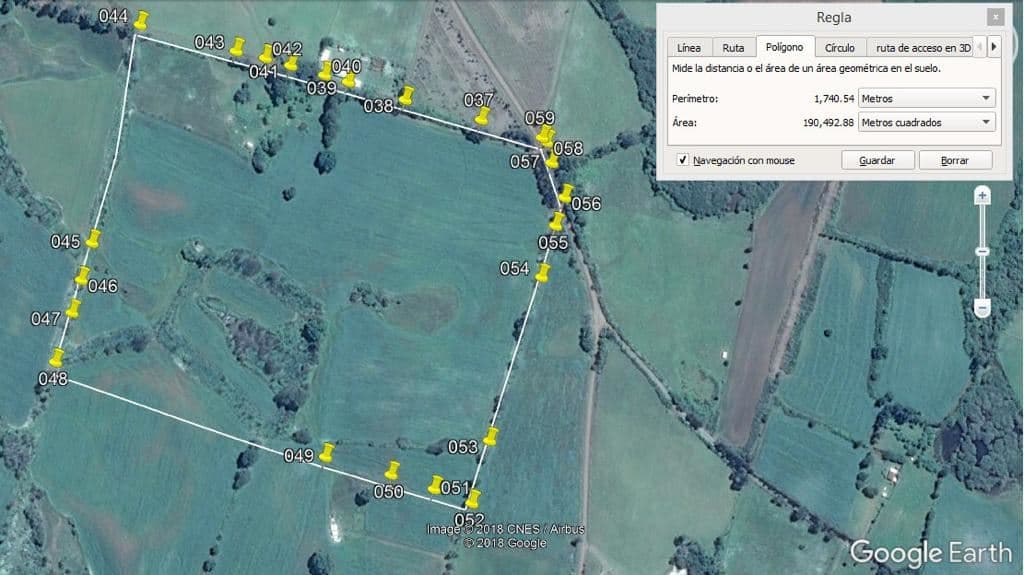
Task: Close the Regla dialog
Action: tap(994, 17)
